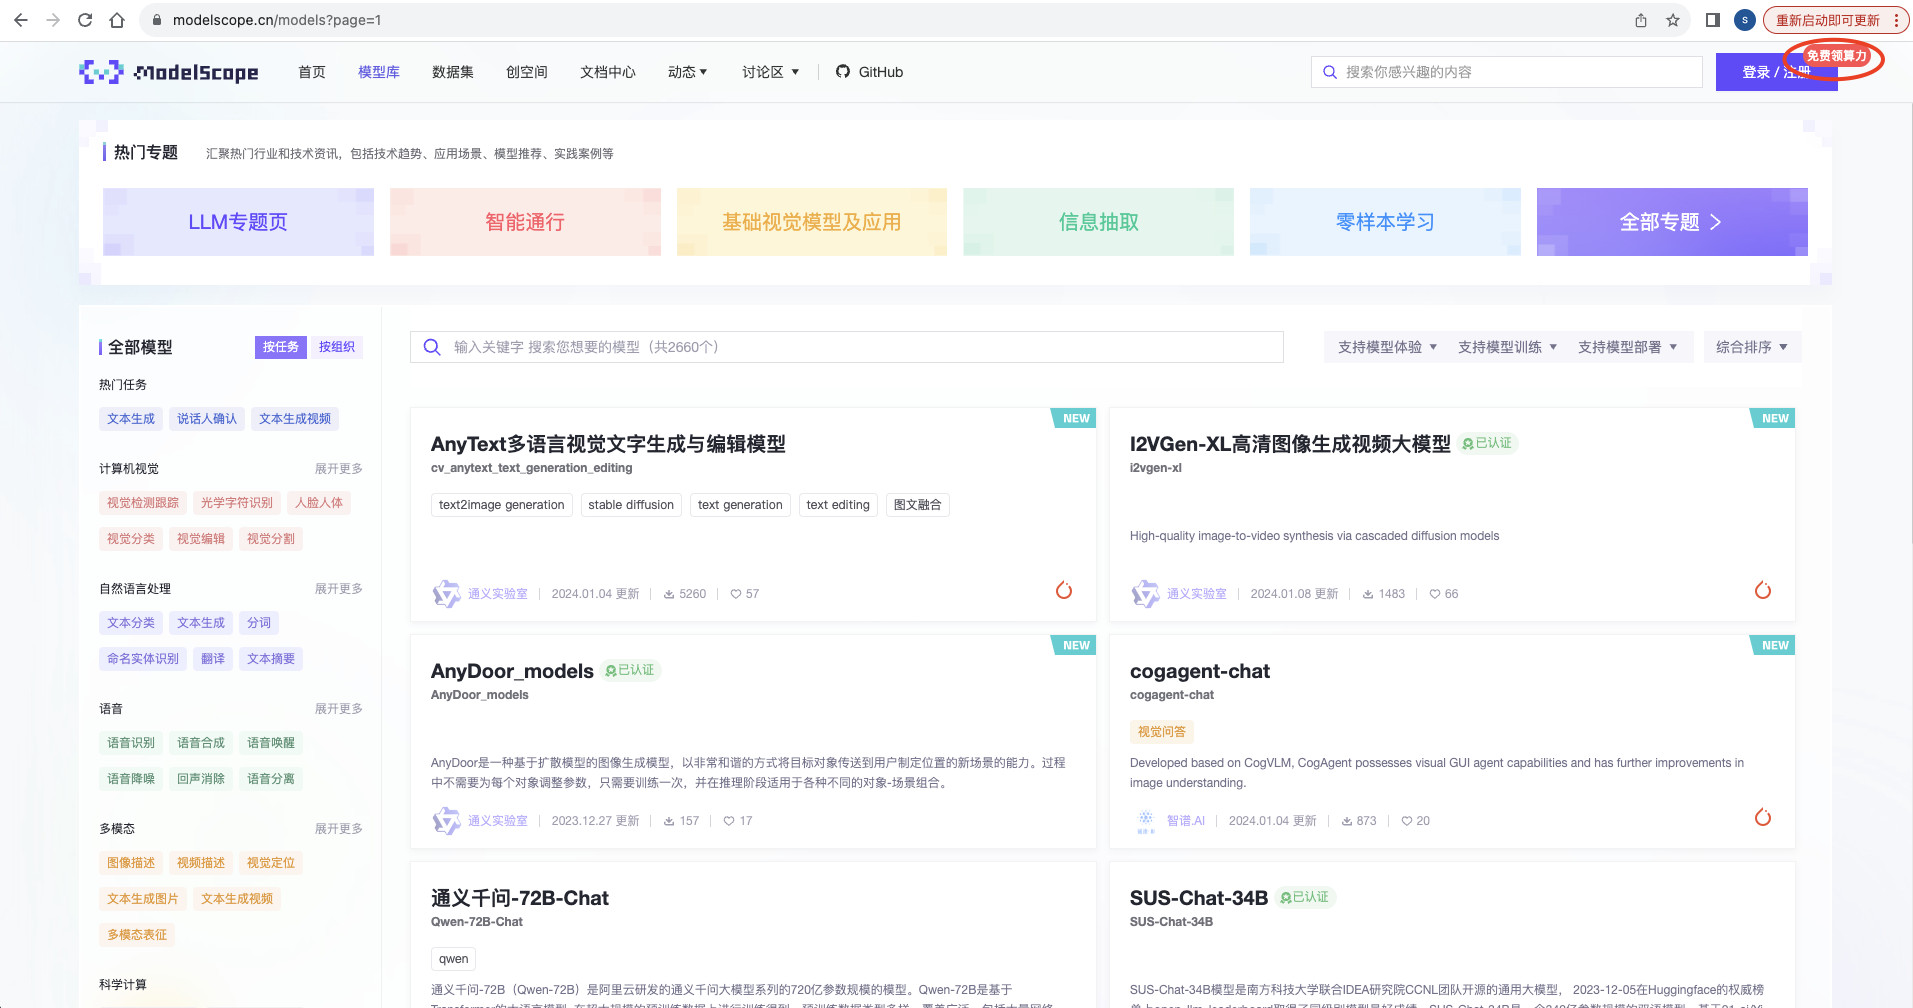The image size is (1913, 1008).
Task: Click the model keyword search field
Action: tap(847, 347)
